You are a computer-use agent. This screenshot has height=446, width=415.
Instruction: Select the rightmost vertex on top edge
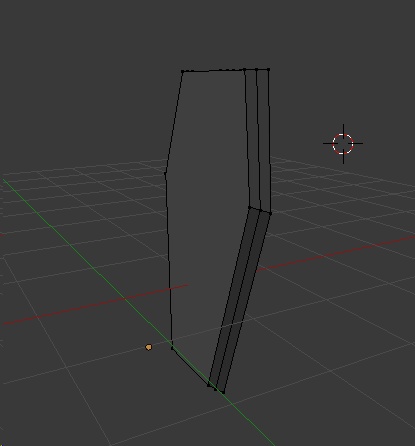pos(268,69)
